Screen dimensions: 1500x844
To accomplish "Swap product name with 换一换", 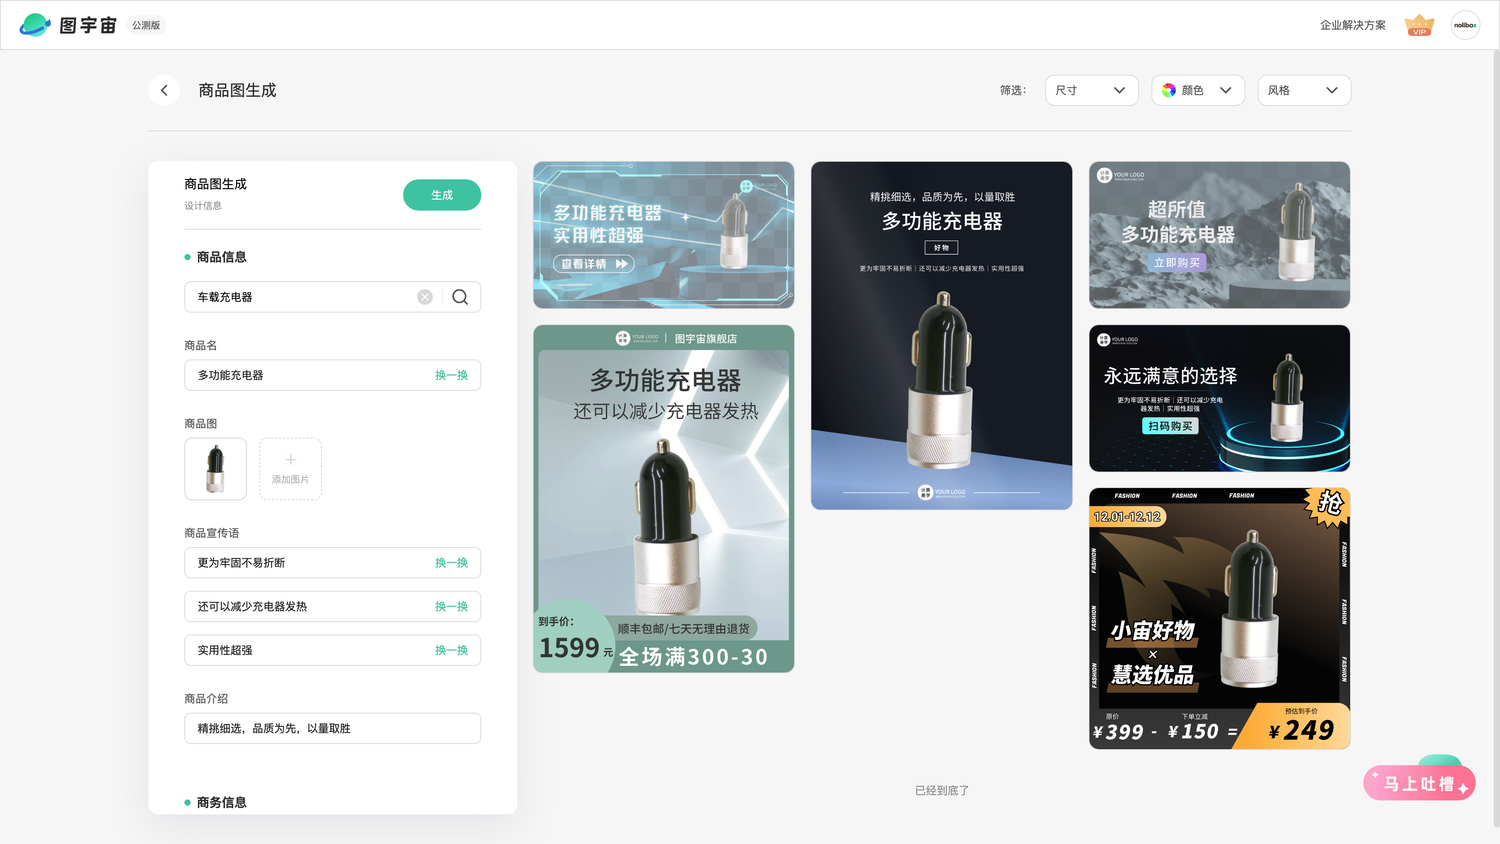I will (x=451, y=375).
